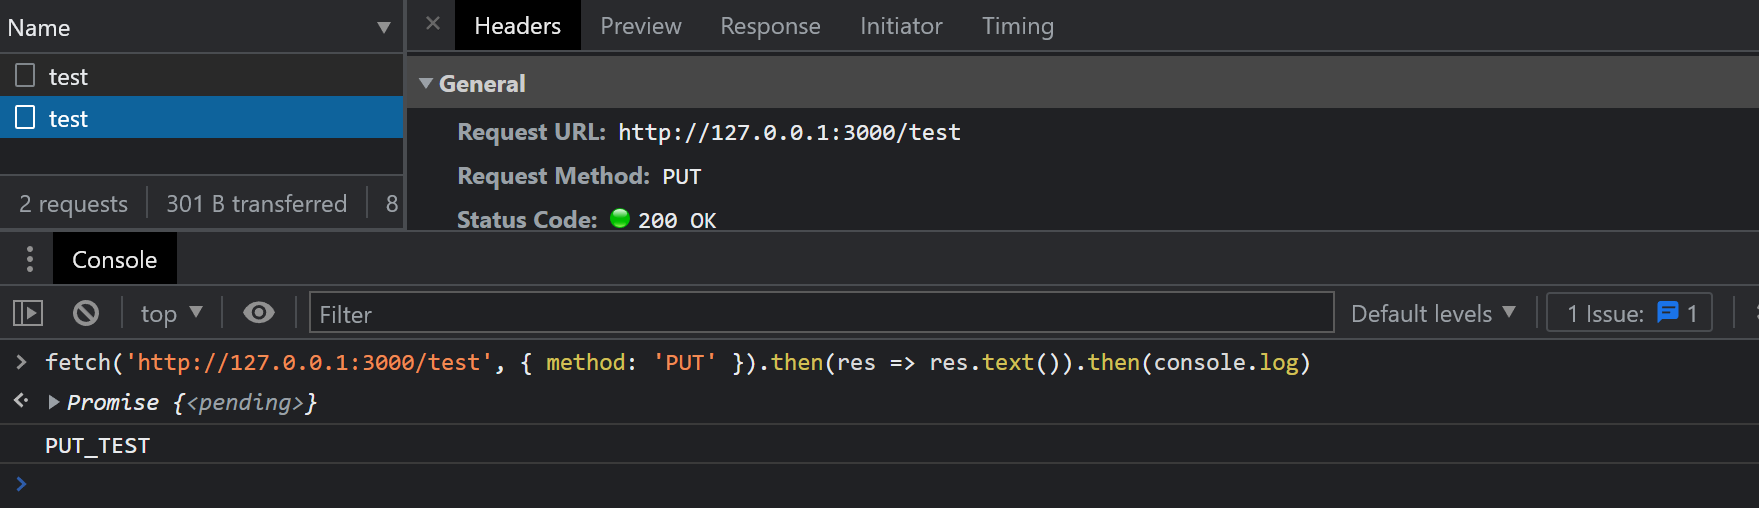1759x508 pixels.
Task: Select the highlighted second test request
Action: click(x=68, y=119)
